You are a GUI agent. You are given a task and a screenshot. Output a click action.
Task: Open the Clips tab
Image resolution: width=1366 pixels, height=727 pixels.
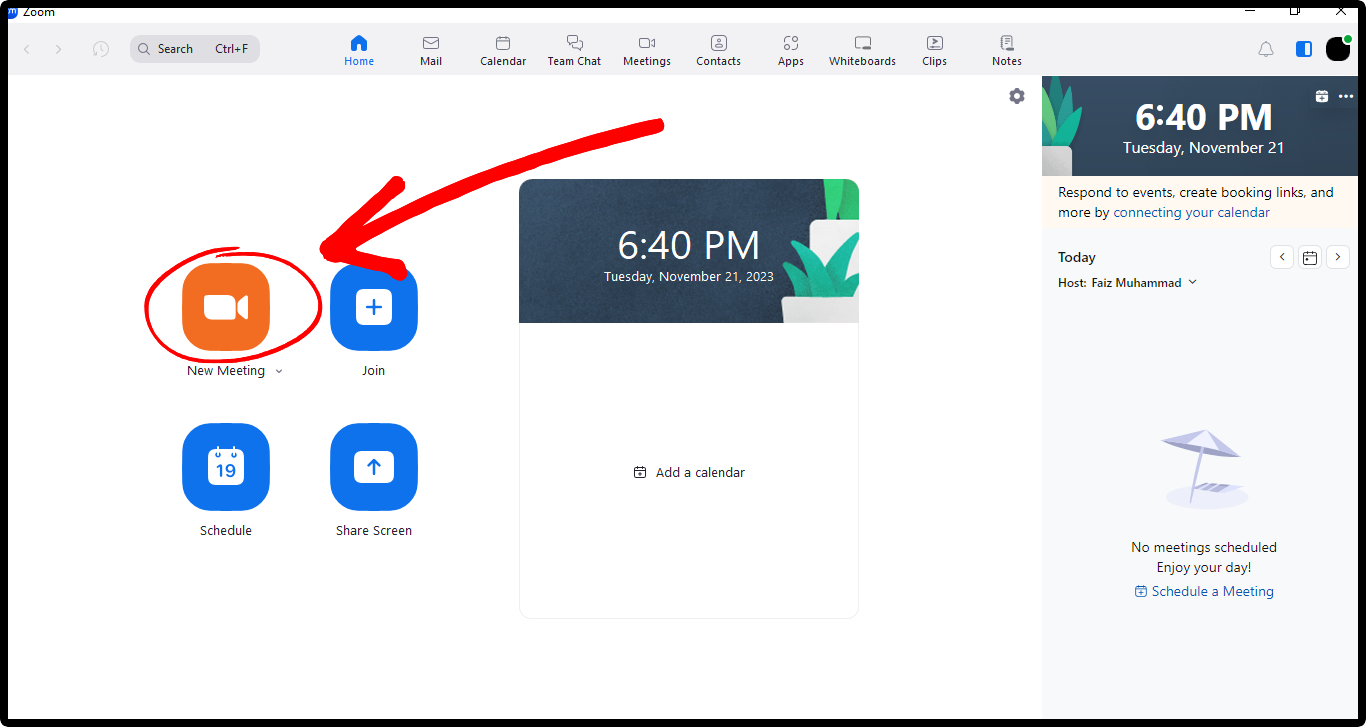point(935,50)
